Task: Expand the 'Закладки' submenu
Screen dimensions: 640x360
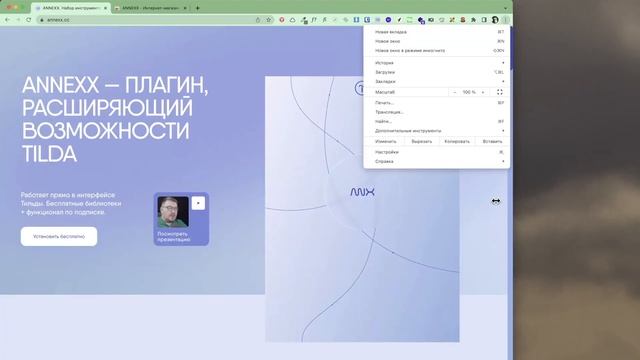Action: (x=437, y=82)
